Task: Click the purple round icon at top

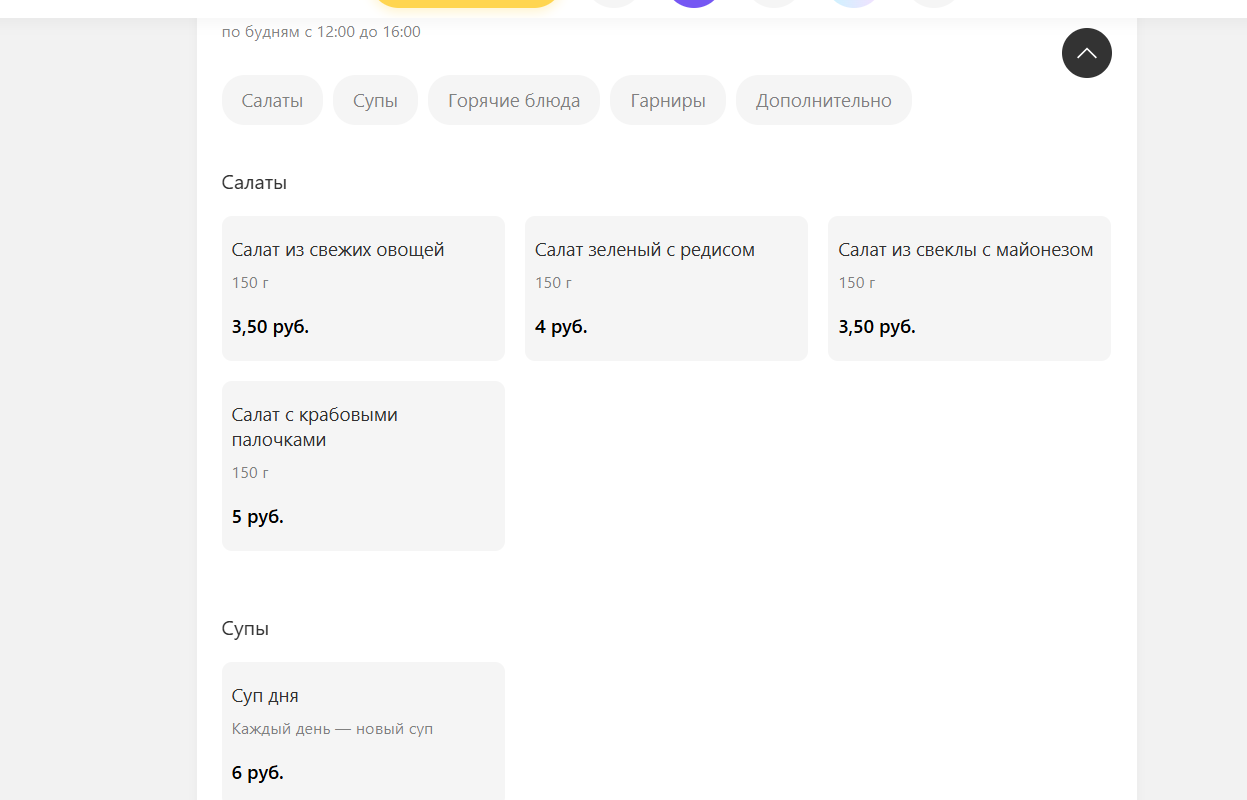Action: (694, 4)
